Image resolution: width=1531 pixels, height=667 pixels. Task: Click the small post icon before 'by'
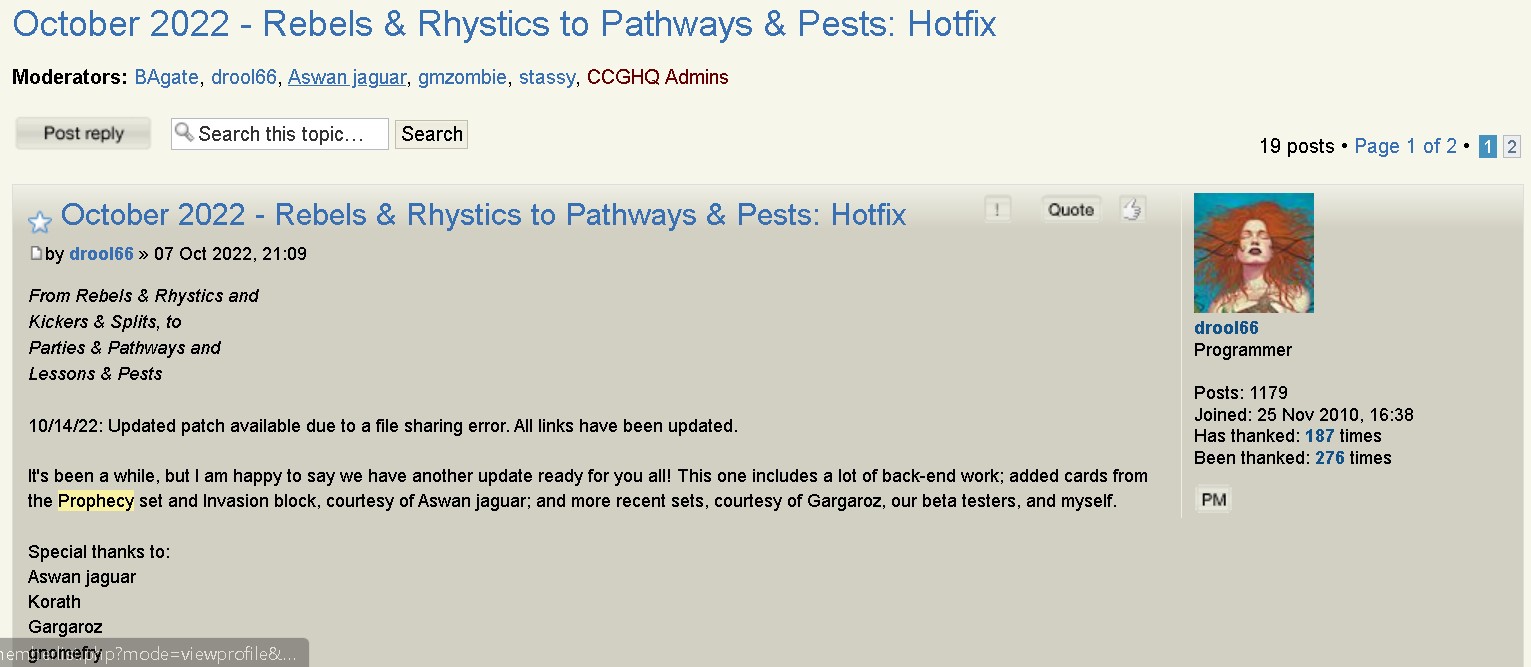(x=36, y=253)
